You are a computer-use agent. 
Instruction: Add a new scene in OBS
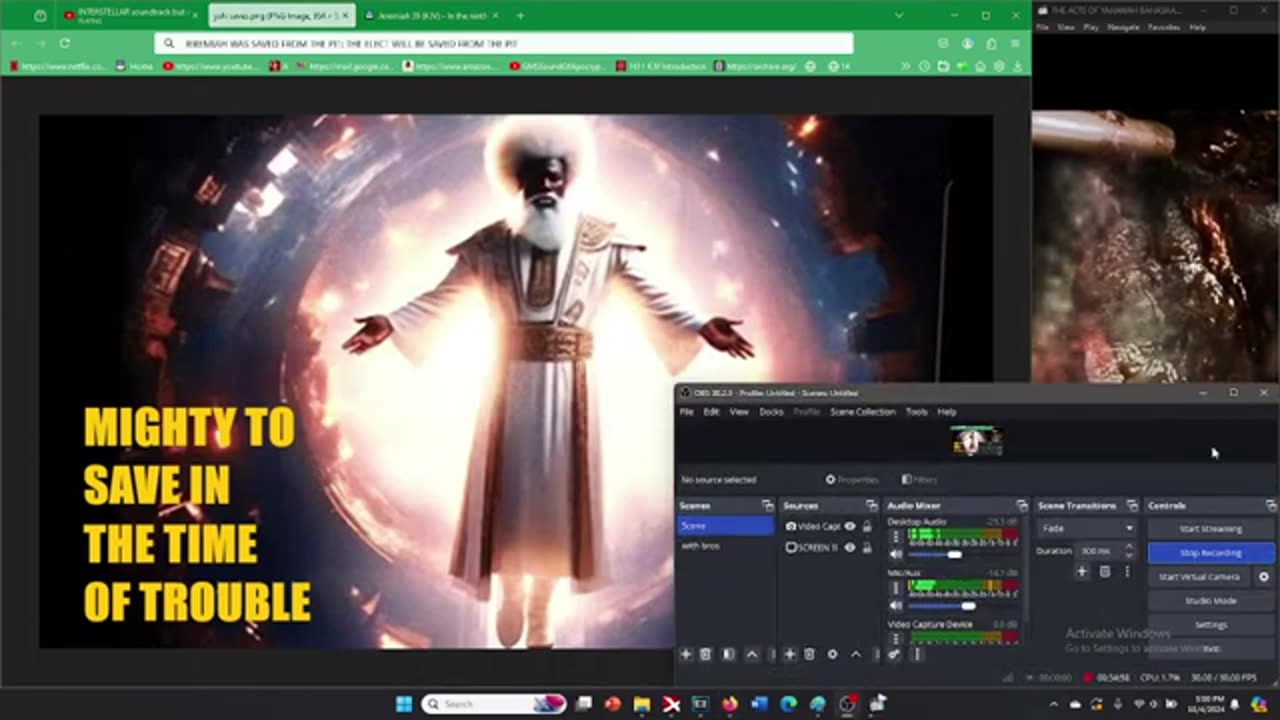(x=686, y=654)
